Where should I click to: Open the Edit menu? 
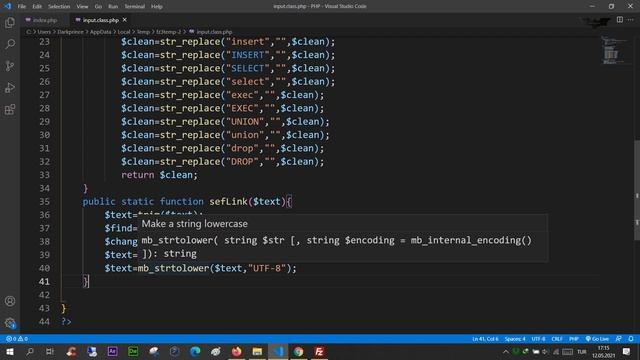(37, 7)
